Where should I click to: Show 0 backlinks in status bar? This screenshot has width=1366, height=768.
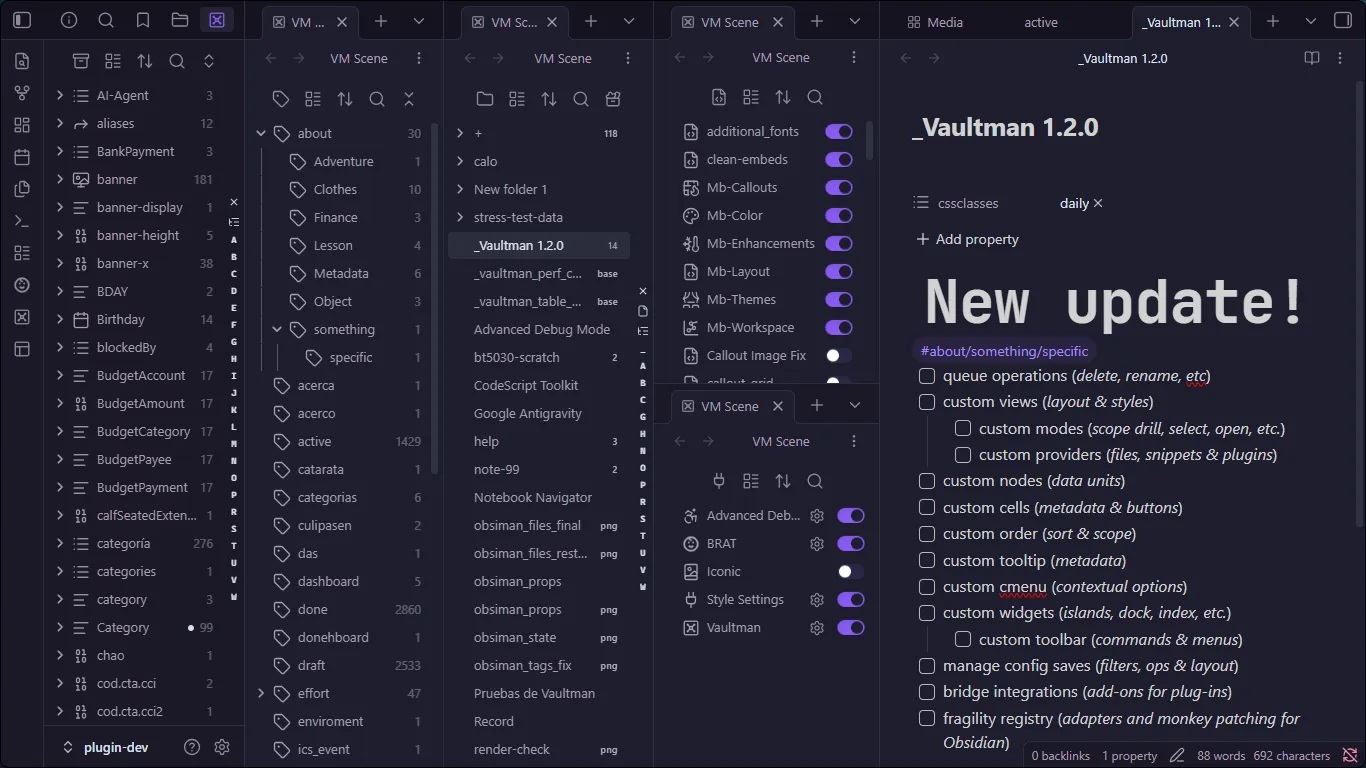(x=1060, y=756)
